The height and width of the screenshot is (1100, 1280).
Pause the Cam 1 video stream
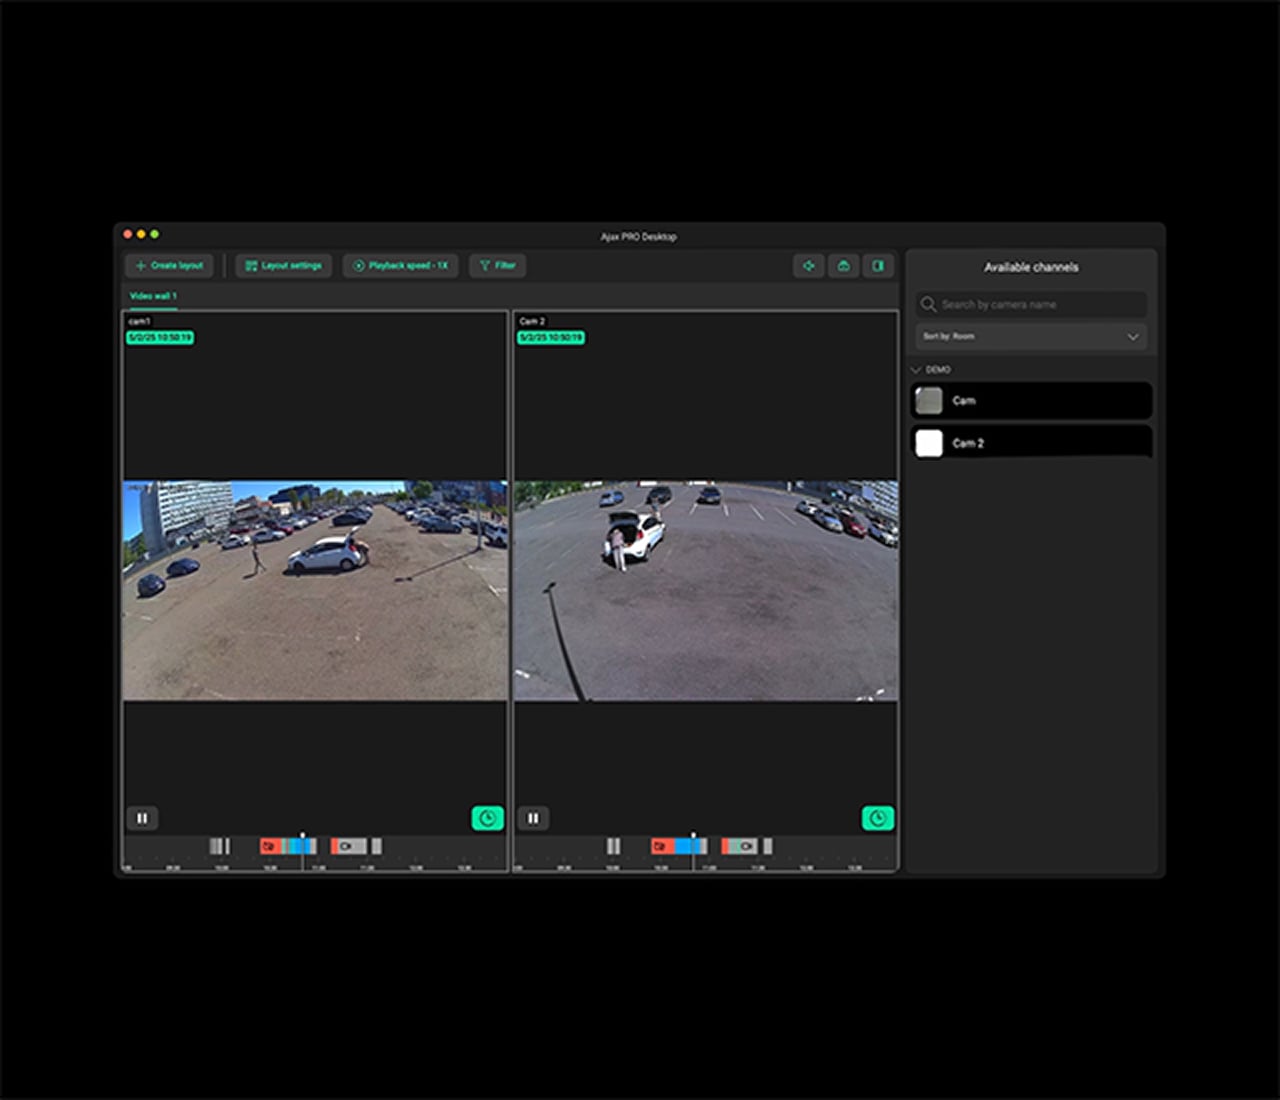point(142,818)
